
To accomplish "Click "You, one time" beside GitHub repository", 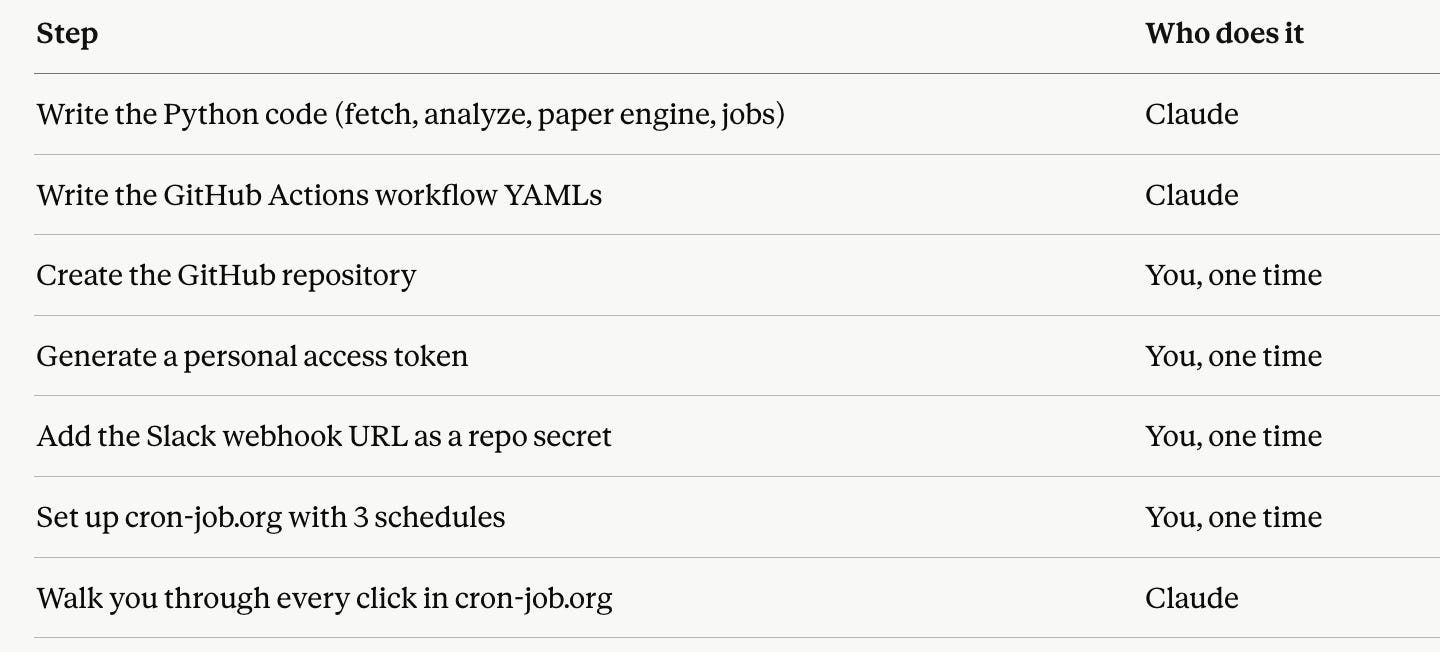I will click(1234, 276).
